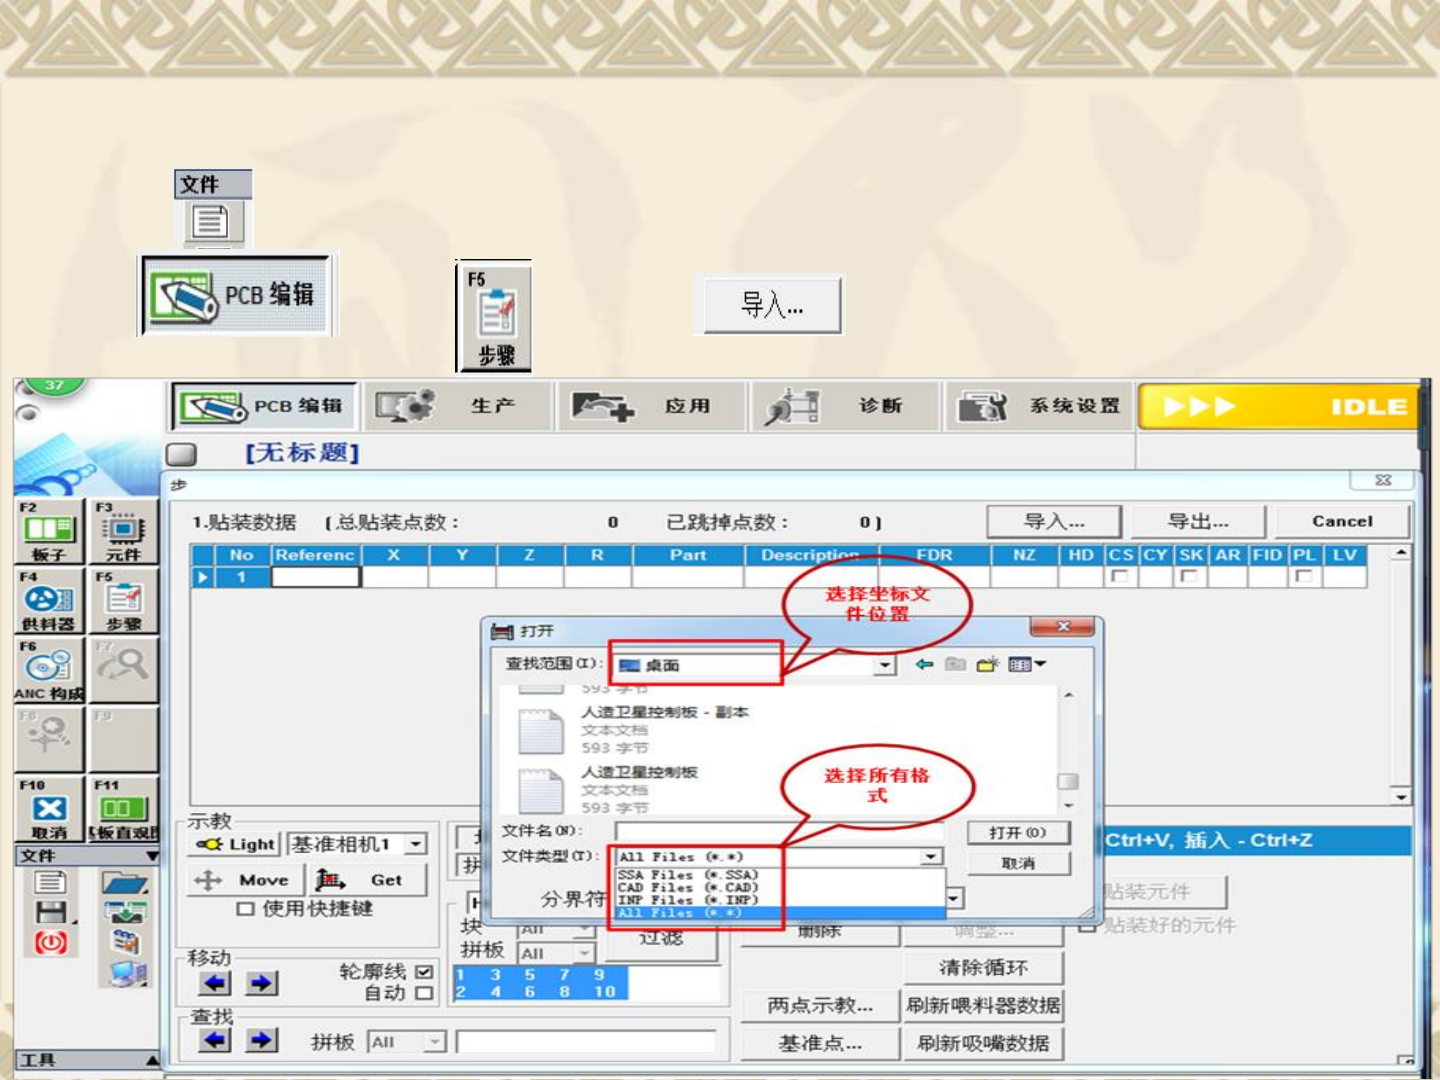1440x1080 pixels.
Task: Open the 基准相机1 camera dropdown
Action: [416, 844]
